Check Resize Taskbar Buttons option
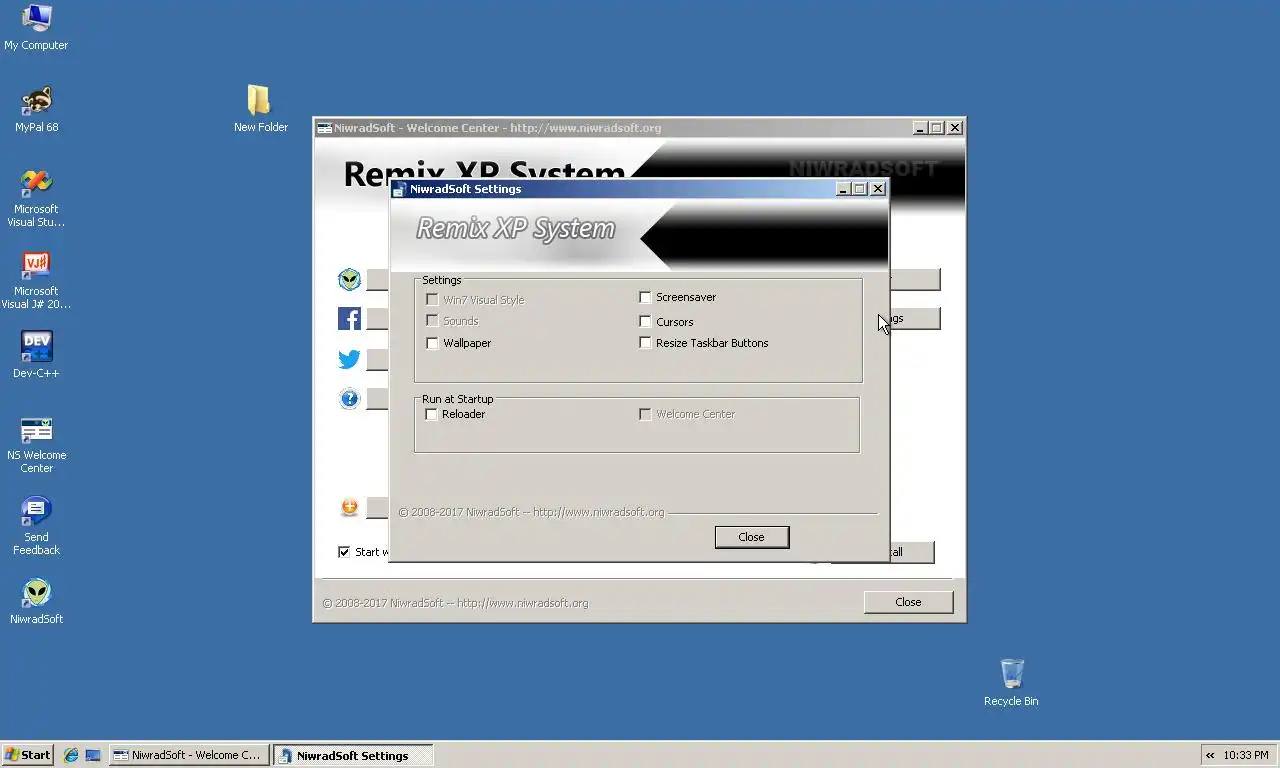1280x768 pixels. [x=645, y=343]
